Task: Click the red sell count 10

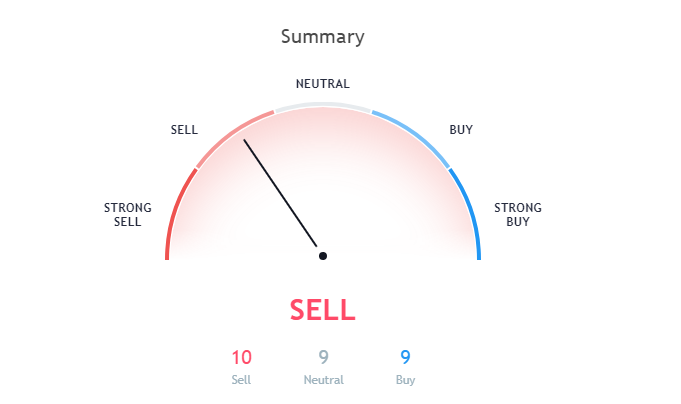Action: pyautogui.click(x=241, y=358)
